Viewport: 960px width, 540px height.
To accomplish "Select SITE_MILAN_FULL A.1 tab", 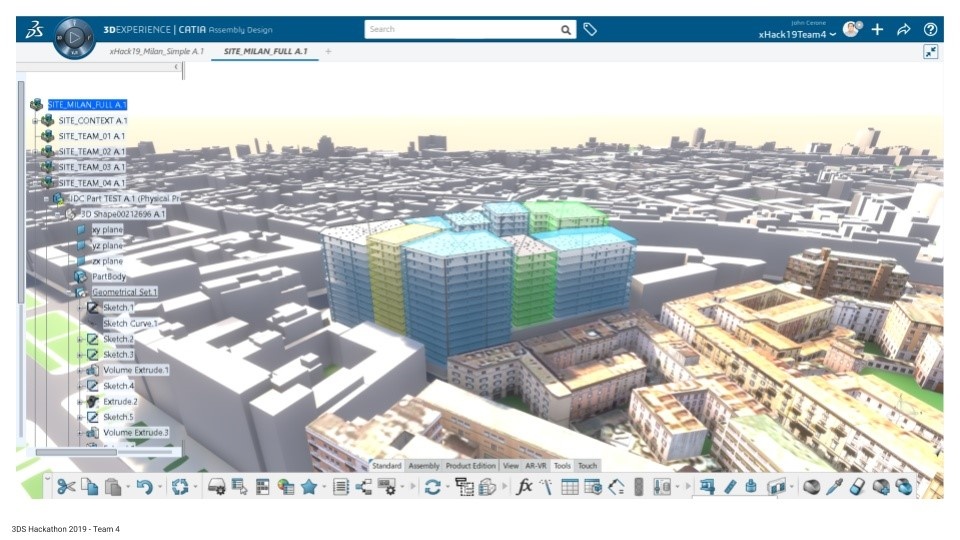I will point(266,51).
